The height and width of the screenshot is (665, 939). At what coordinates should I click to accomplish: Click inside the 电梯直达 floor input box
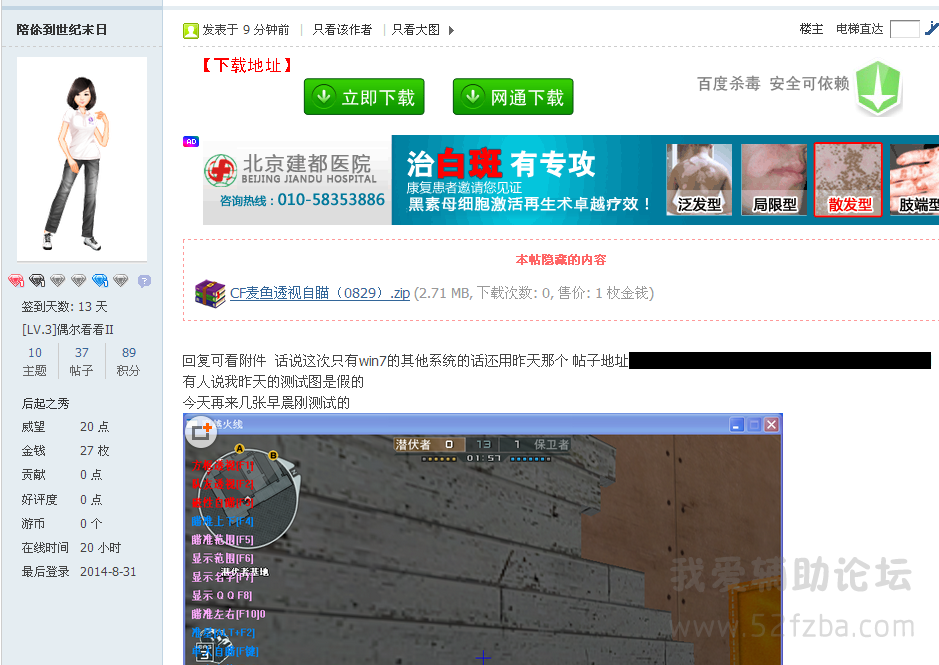click(x=904, y=29)
